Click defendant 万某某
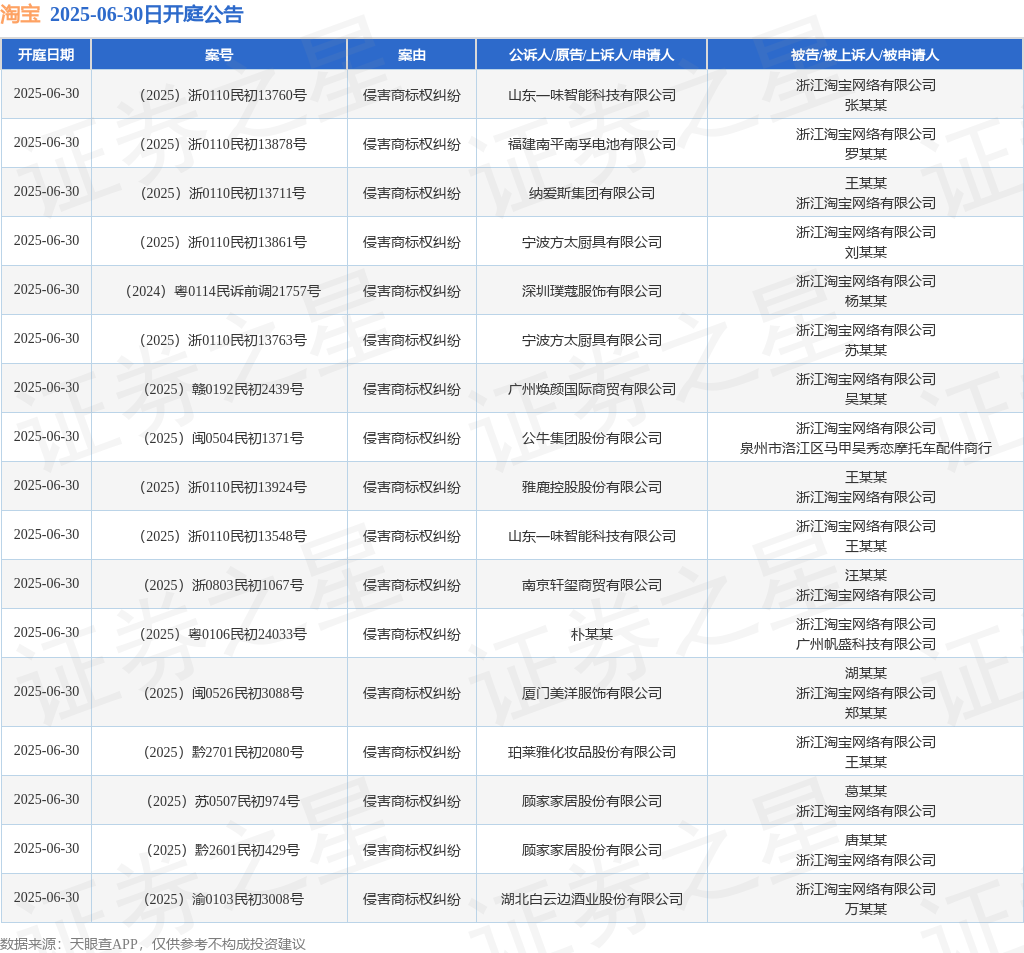 pos(865,909)
